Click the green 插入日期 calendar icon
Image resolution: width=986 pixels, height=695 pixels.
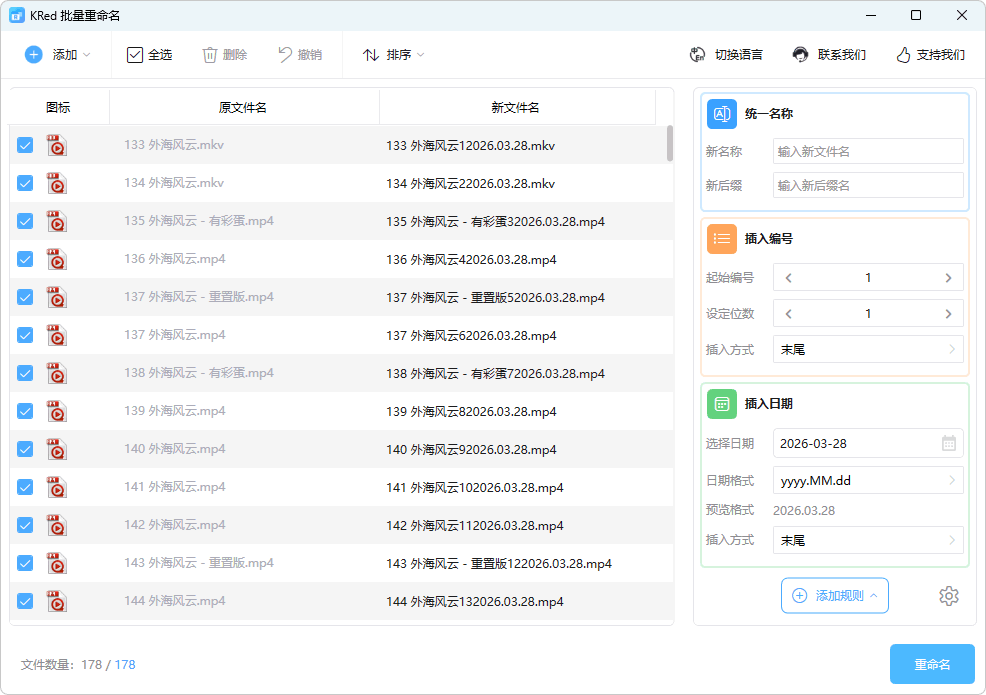722,404
